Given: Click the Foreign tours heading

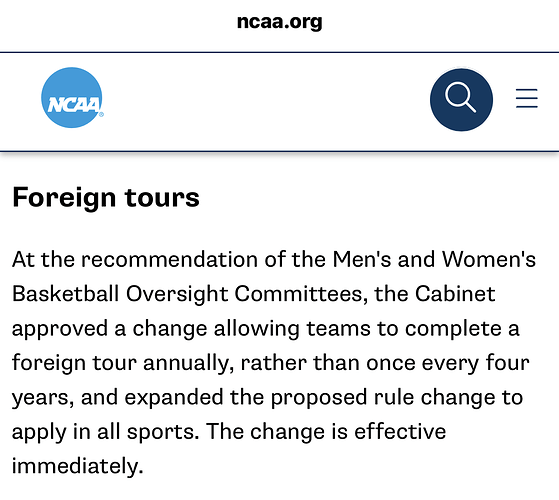Looking at the screenshot, I should pyautogui.click(x=106, y=197).
